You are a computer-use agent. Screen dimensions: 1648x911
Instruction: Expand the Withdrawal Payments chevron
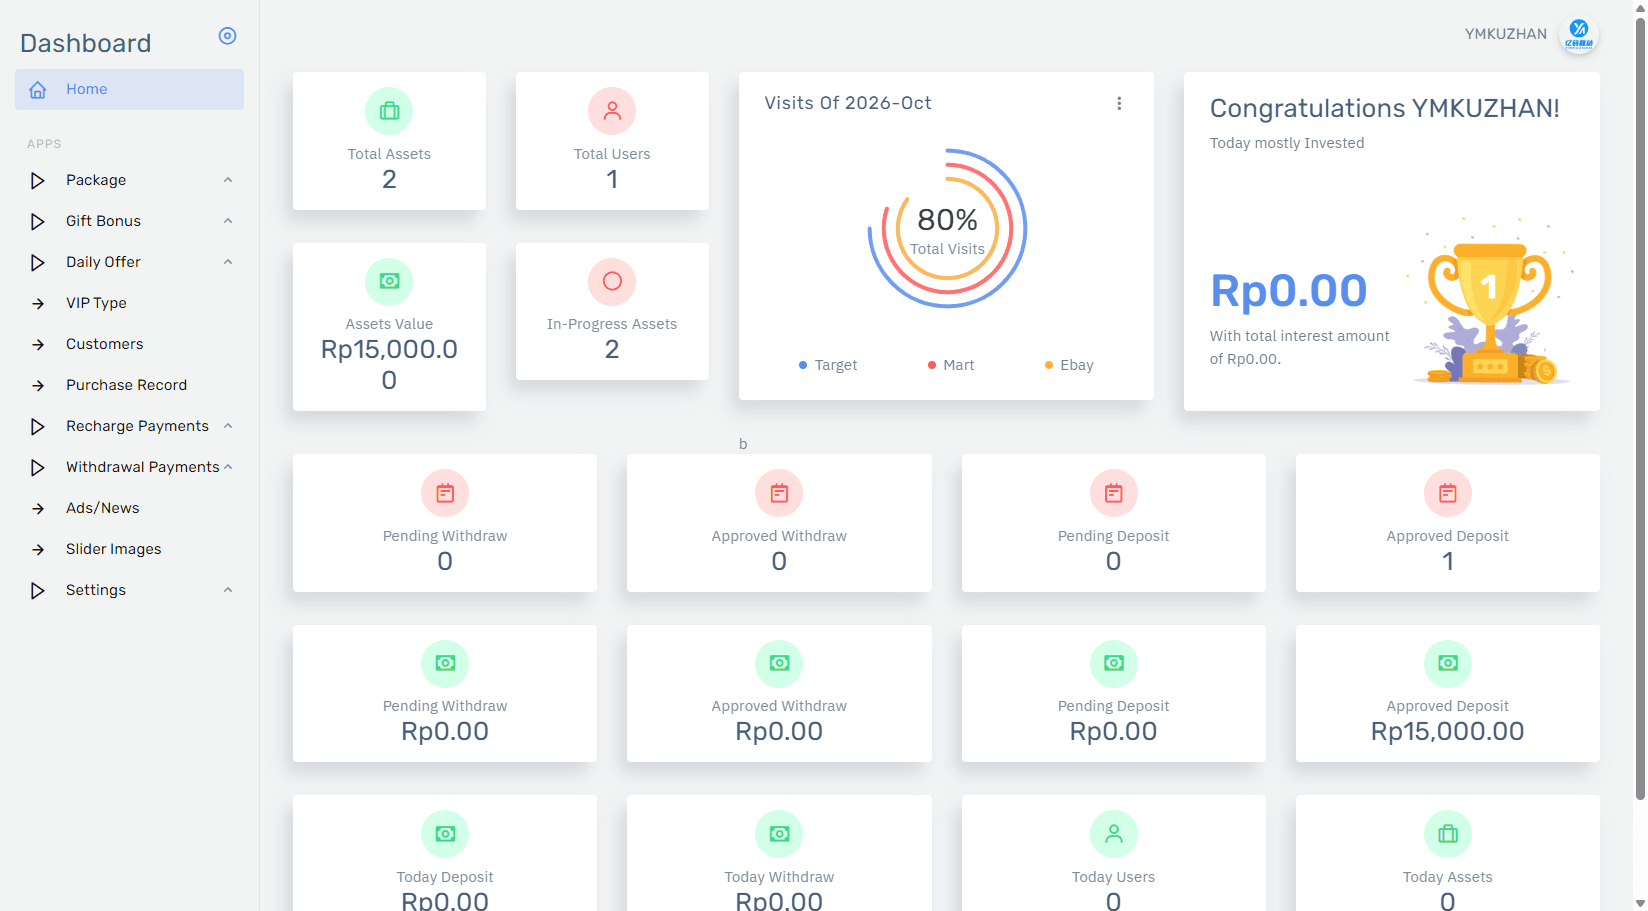pyautogui.click(x=228, y=467)
